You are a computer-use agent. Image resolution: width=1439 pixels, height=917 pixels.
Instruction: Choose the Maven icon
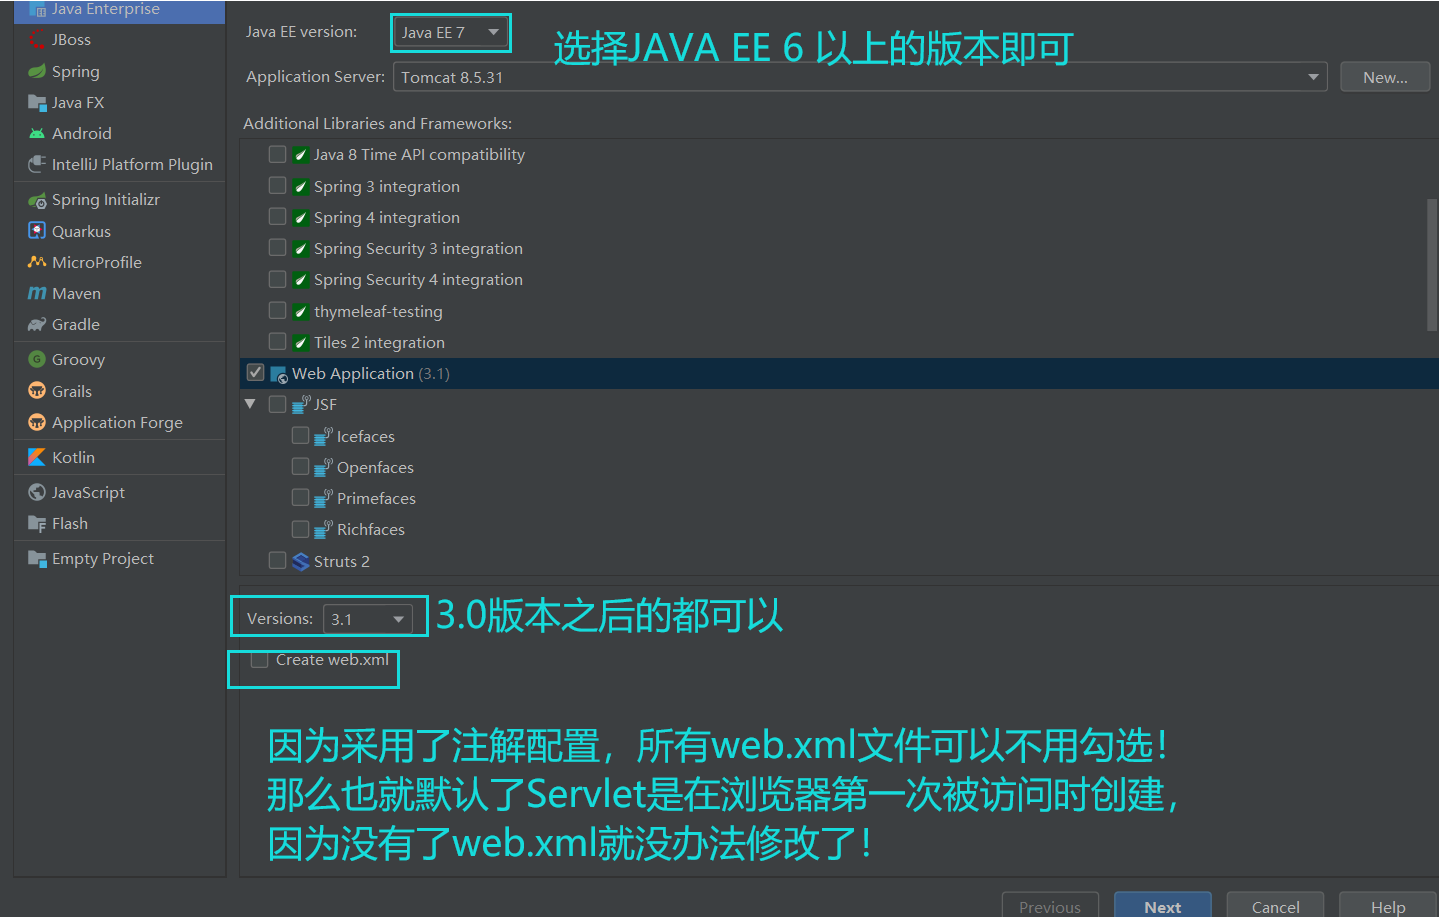point(37,293)
